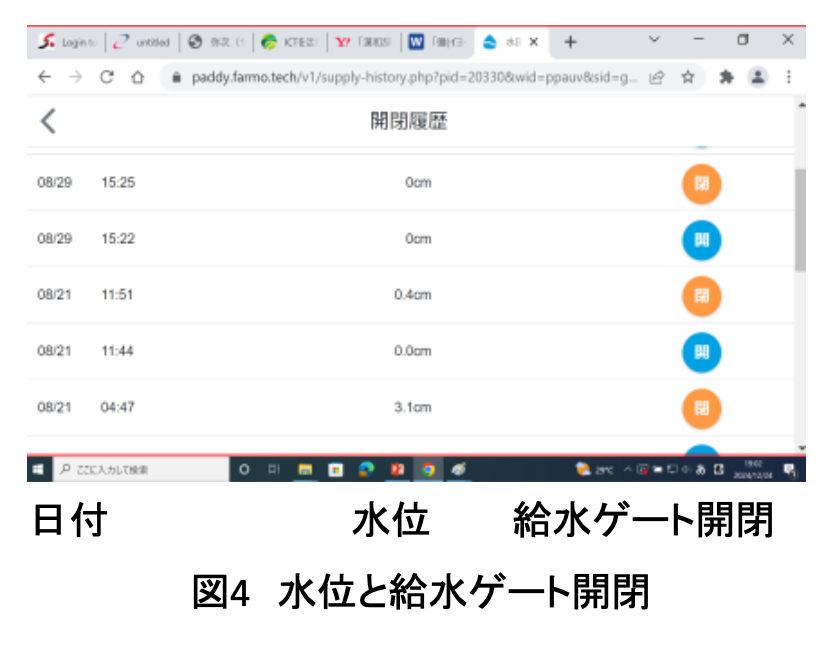This screenshot has width=832, height=646.
Task: Open the browser profile avatar
Action: (x=757, y=77)
